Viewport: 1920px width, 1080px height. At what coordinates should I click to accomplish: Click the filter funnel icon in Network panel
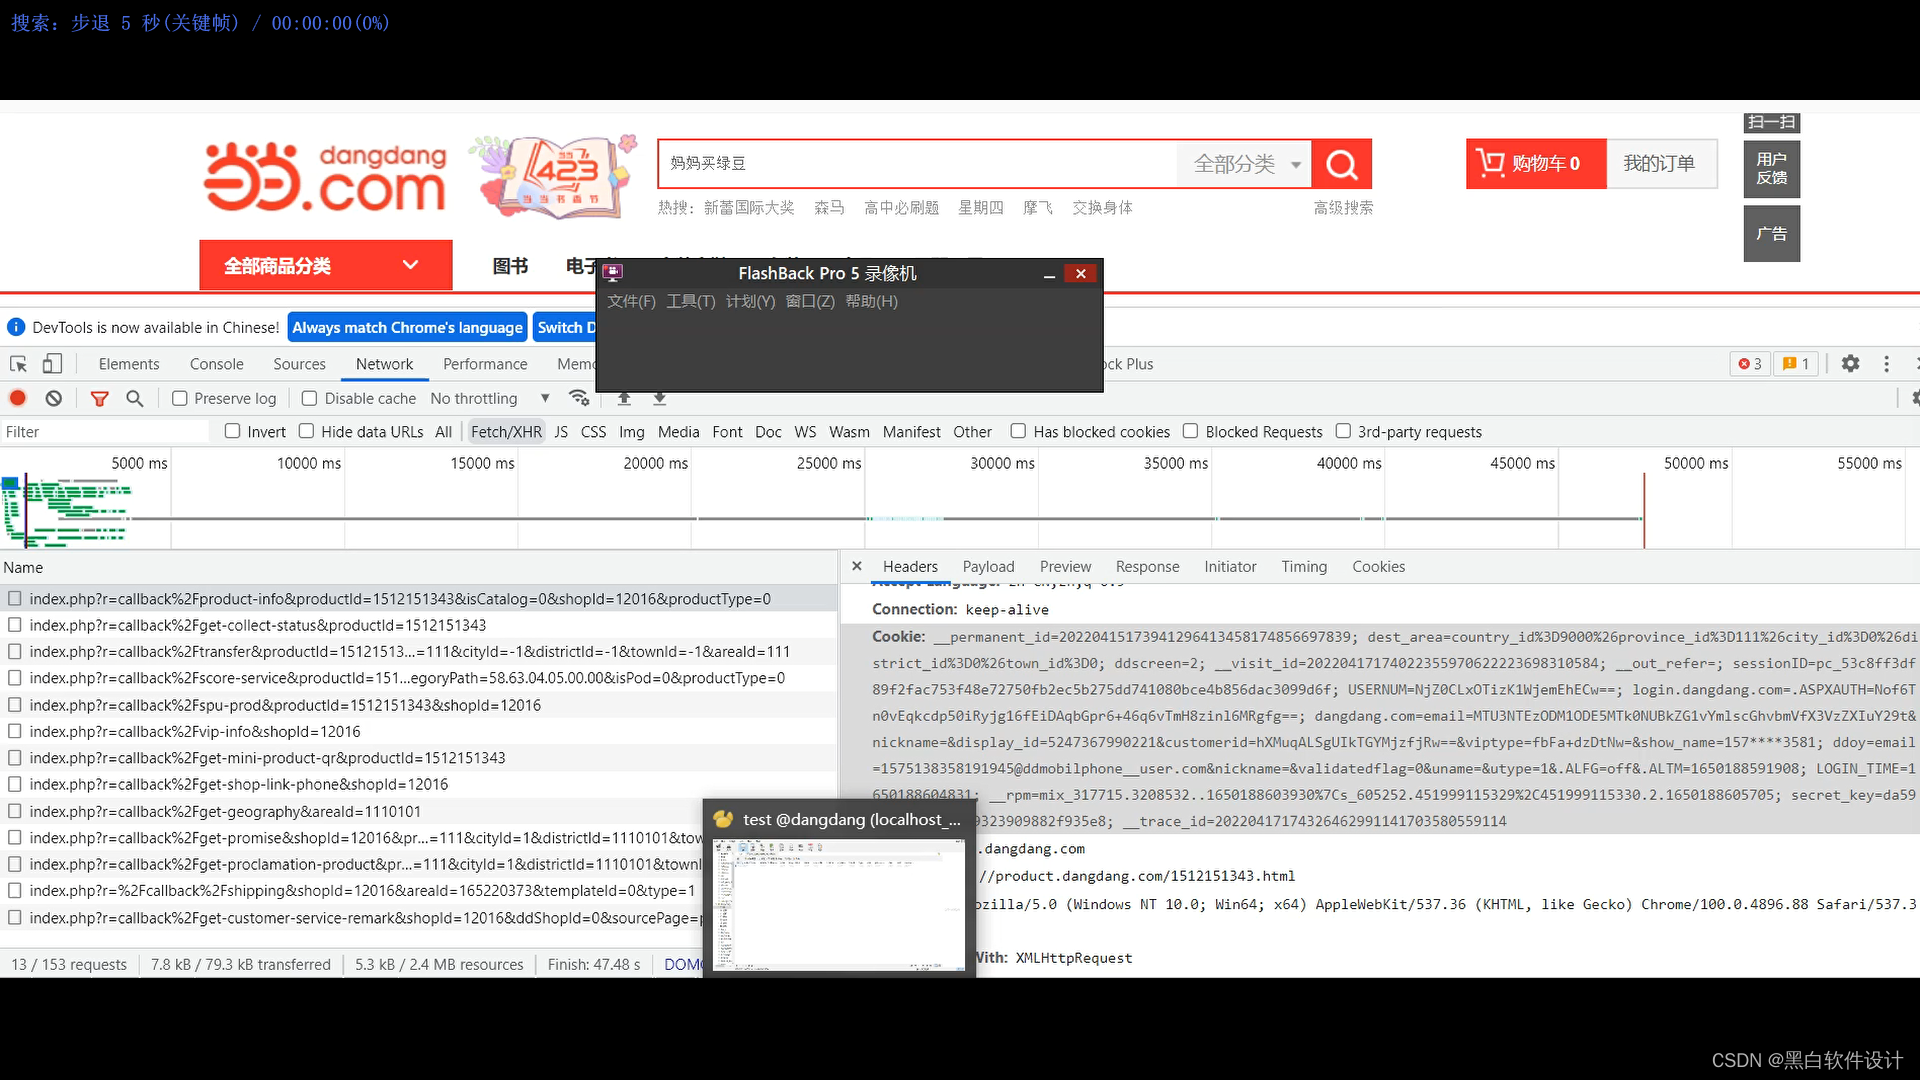pyautogui.click(x=100, y=398)
